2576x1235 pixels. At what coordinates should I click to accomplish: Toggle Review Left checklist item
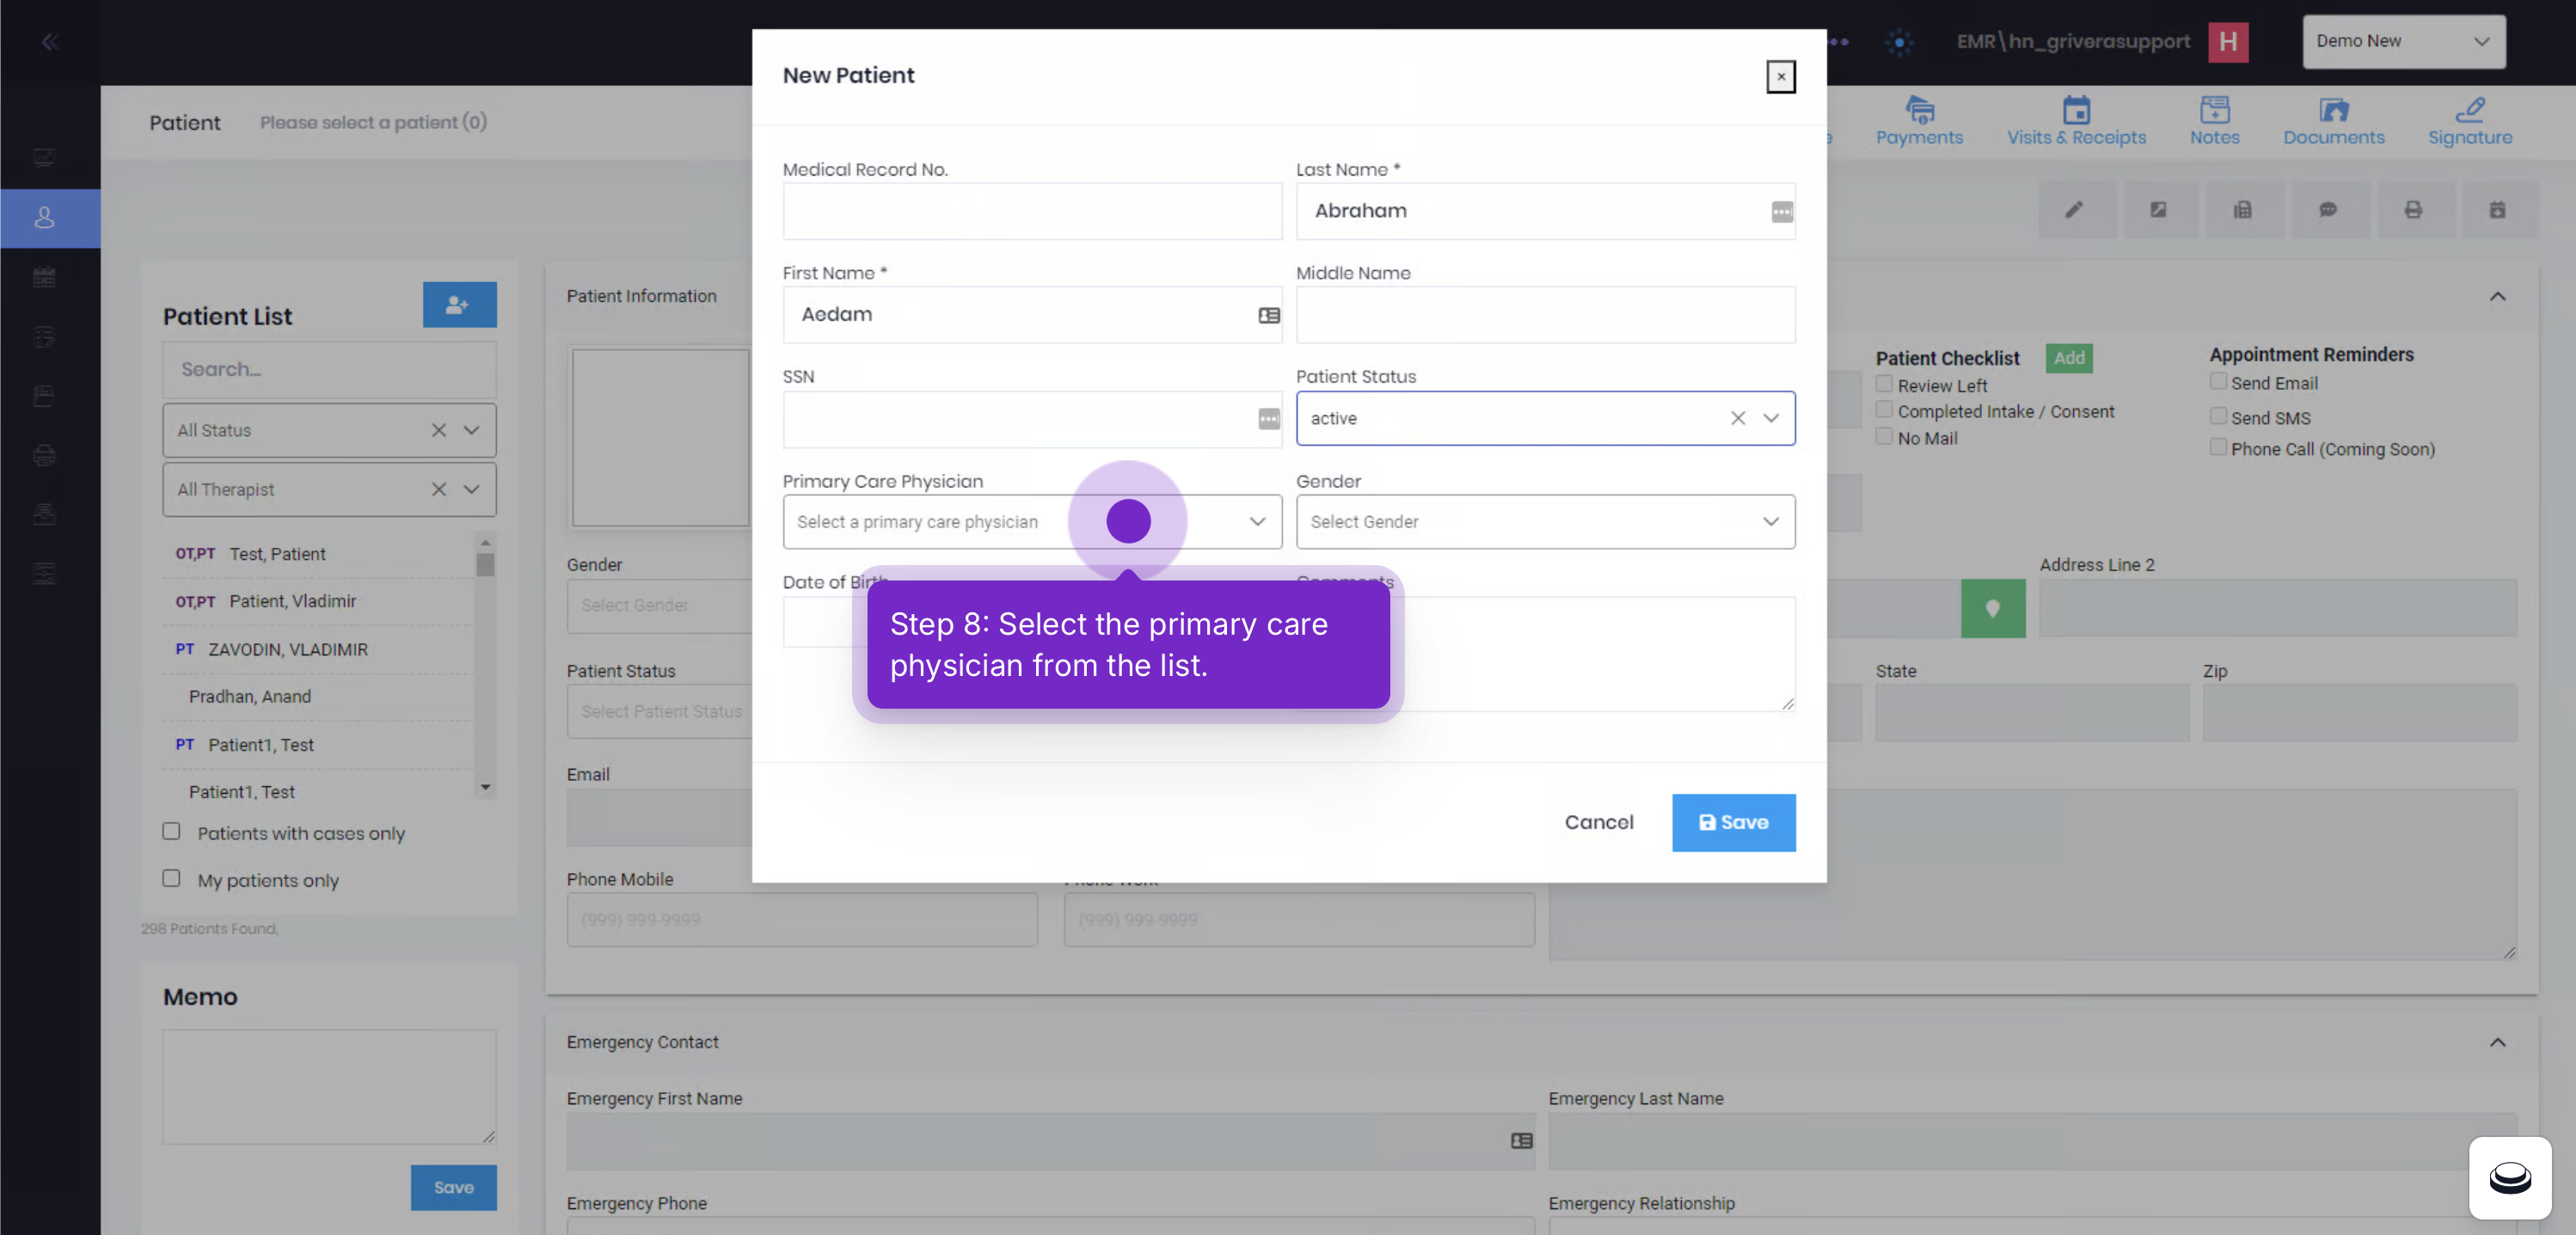click(1884, 384)
